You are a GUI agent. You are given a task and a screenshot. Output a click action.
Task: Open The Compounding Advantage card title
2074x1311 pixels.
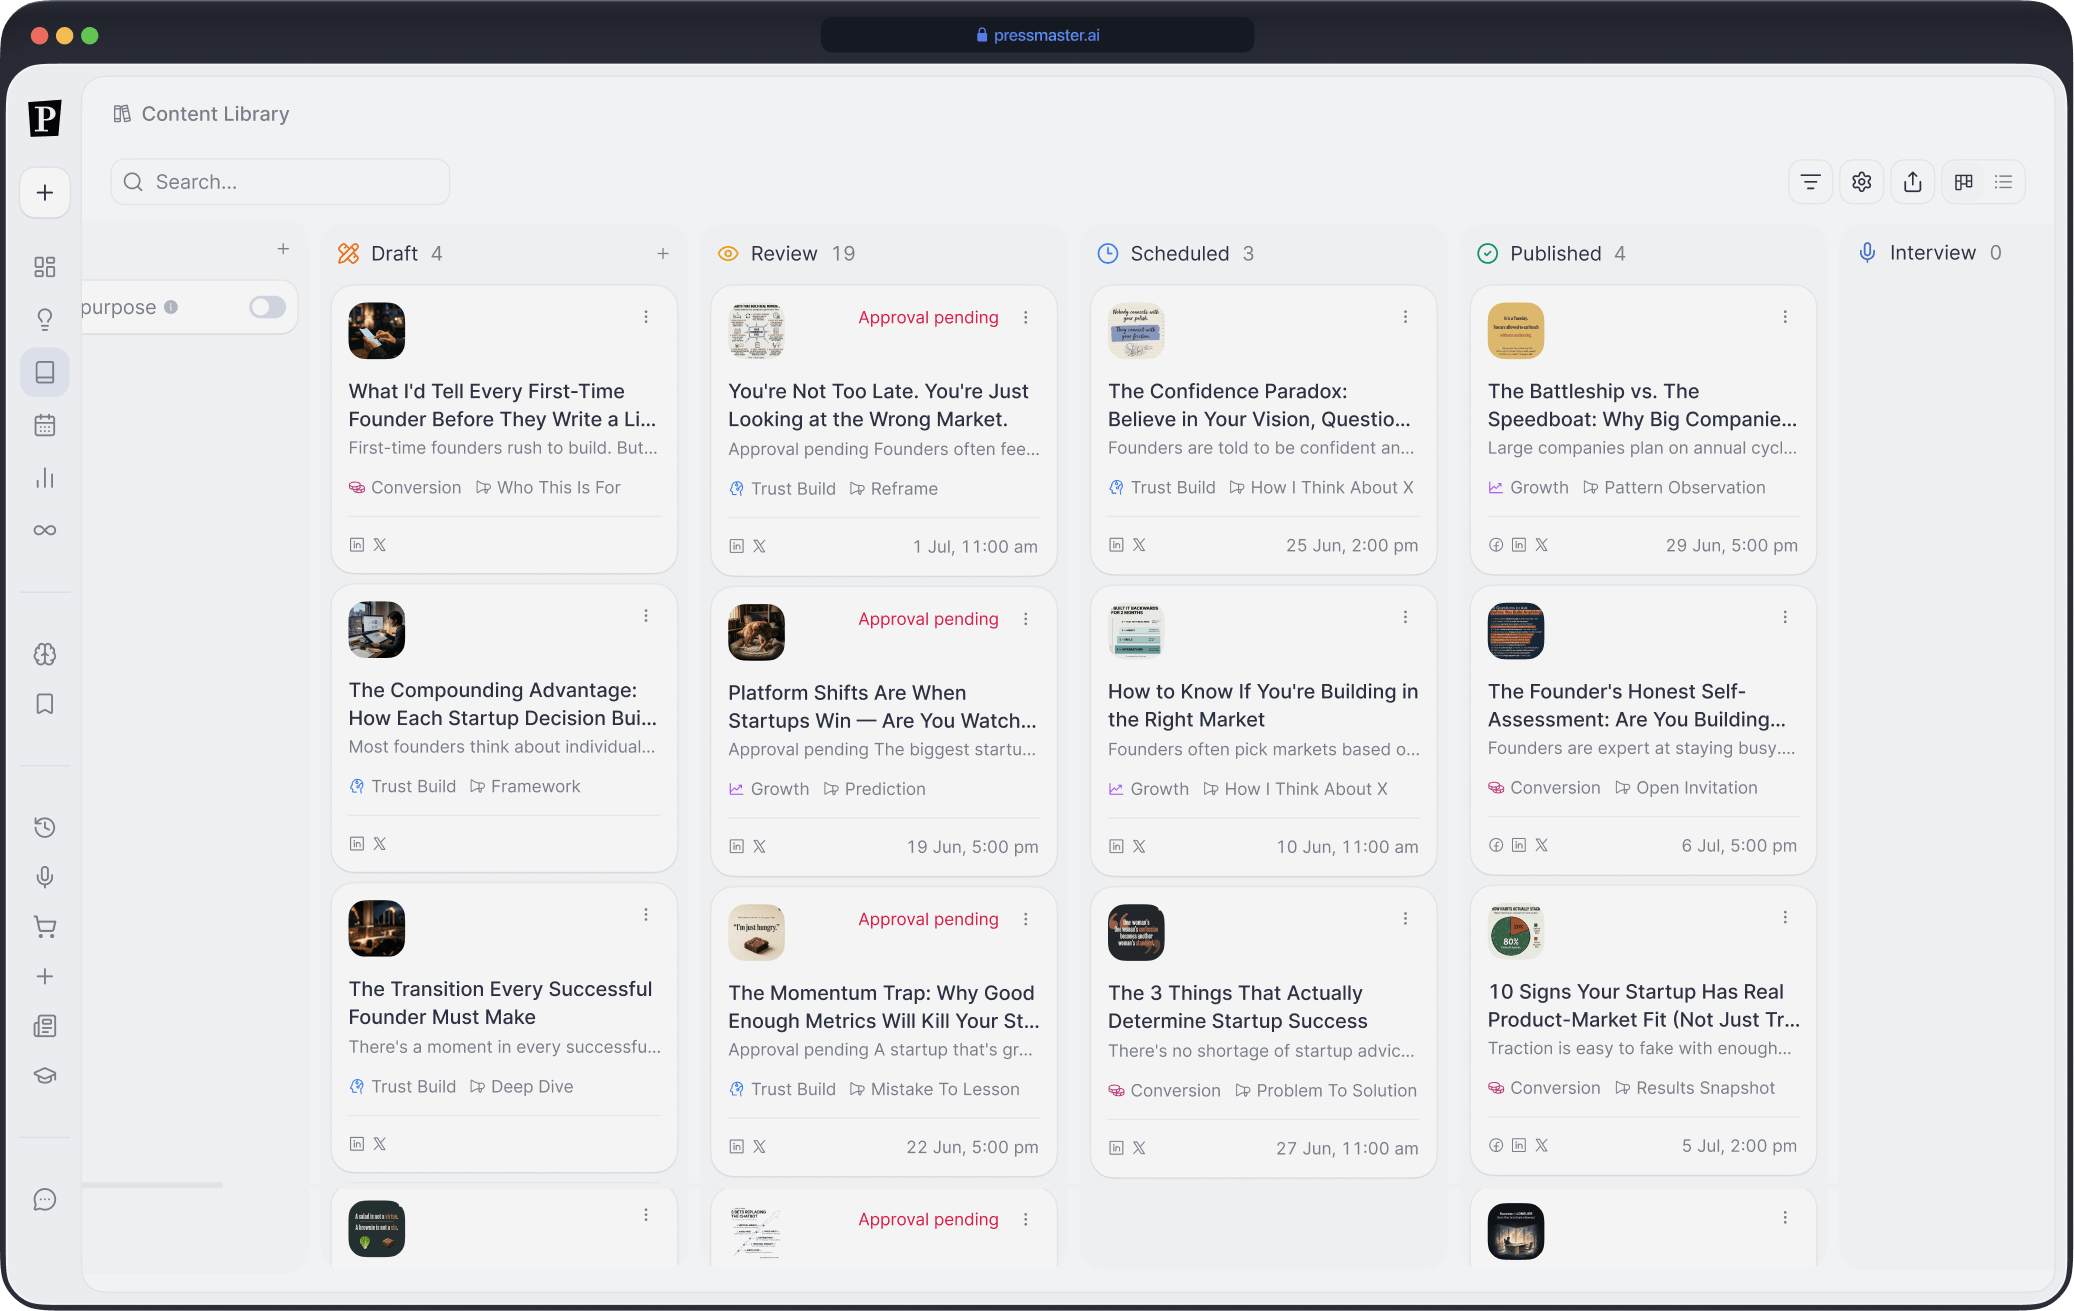click(x=503, y=704)
